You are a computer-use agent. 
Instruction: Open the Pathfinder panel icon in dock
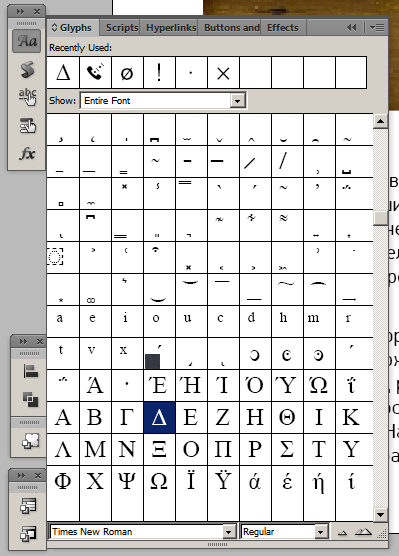(x=30, y=399)
